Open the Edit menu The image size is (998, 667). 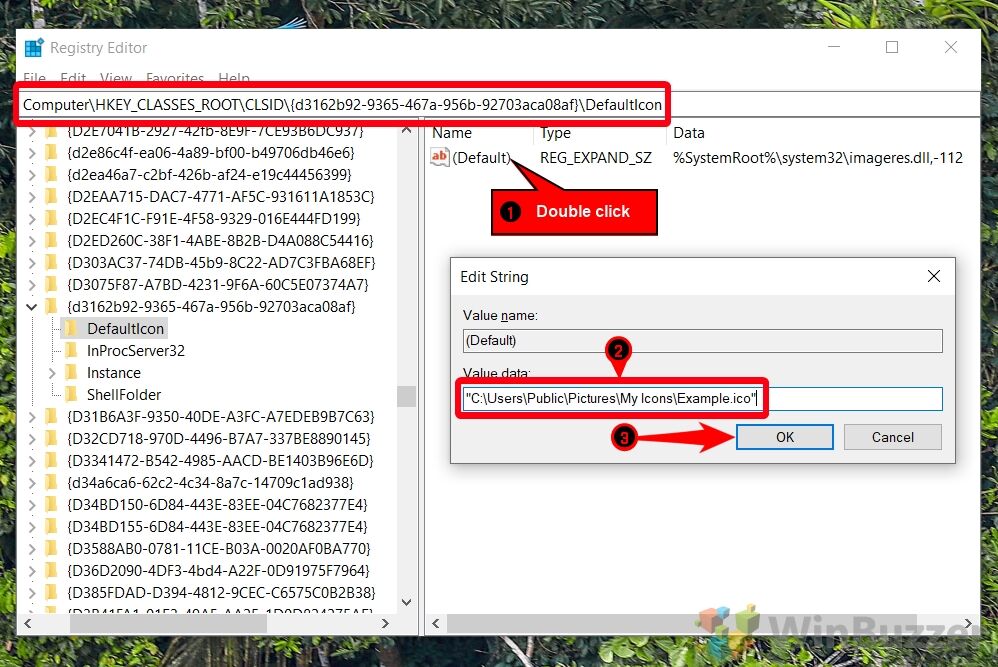pos(73,78)
